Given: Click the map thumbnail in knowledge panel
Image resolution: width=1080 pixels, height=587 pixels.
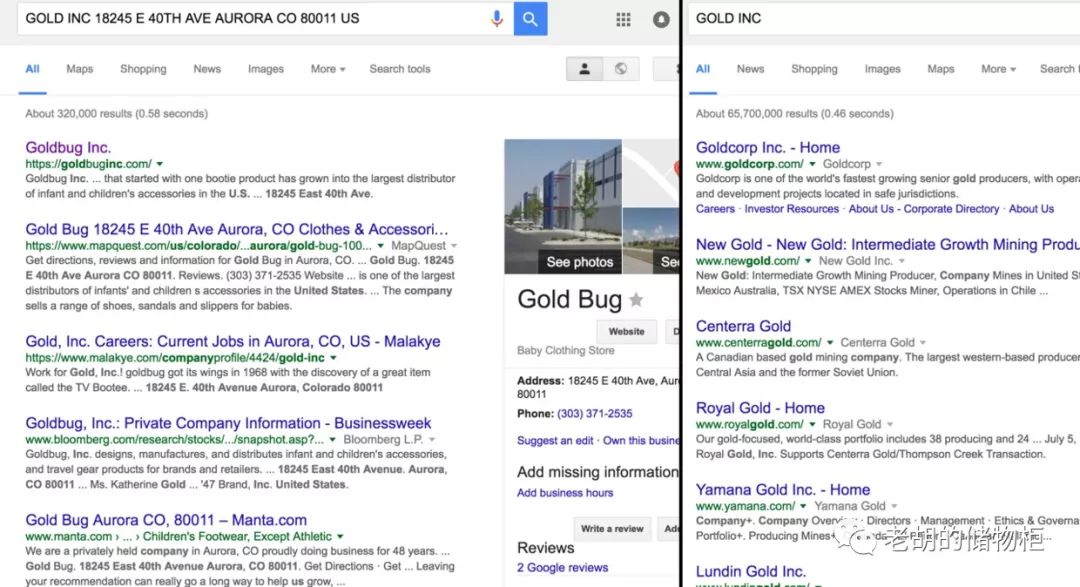Looking at the screenshot, I should coord(650,173).
